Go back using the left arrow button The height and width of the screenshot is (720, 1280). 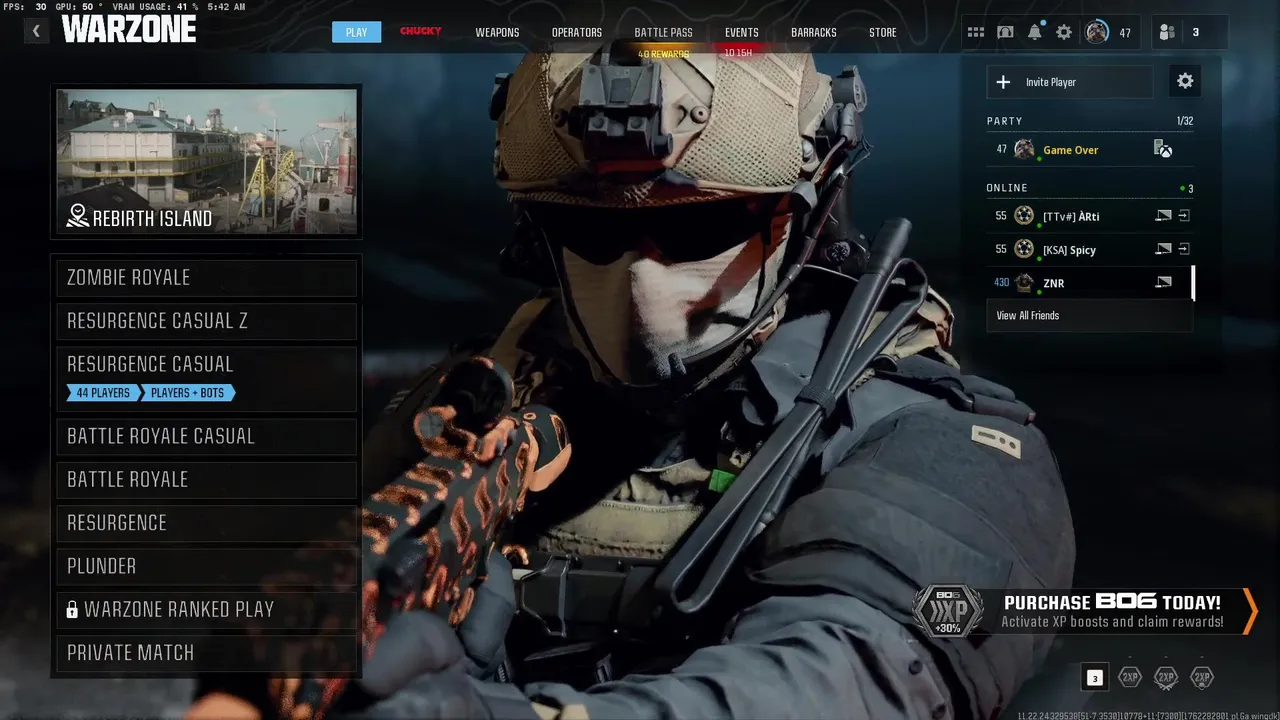36,31
